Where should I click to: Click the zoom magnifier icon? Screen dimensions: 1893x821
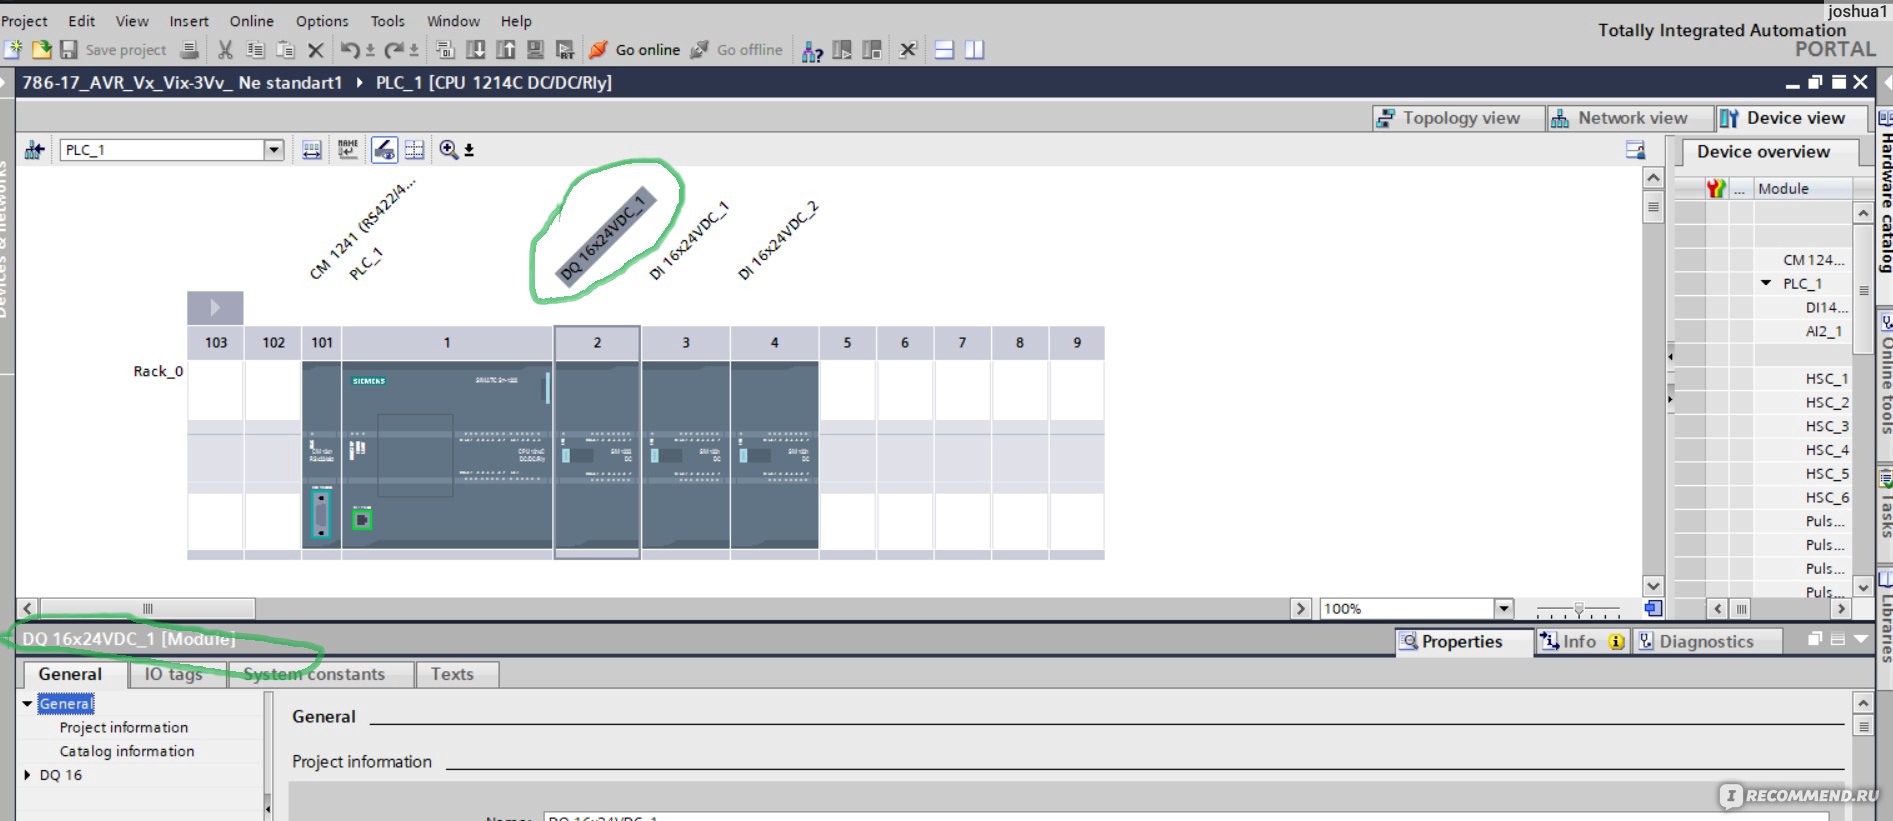[x=449, y=149]
